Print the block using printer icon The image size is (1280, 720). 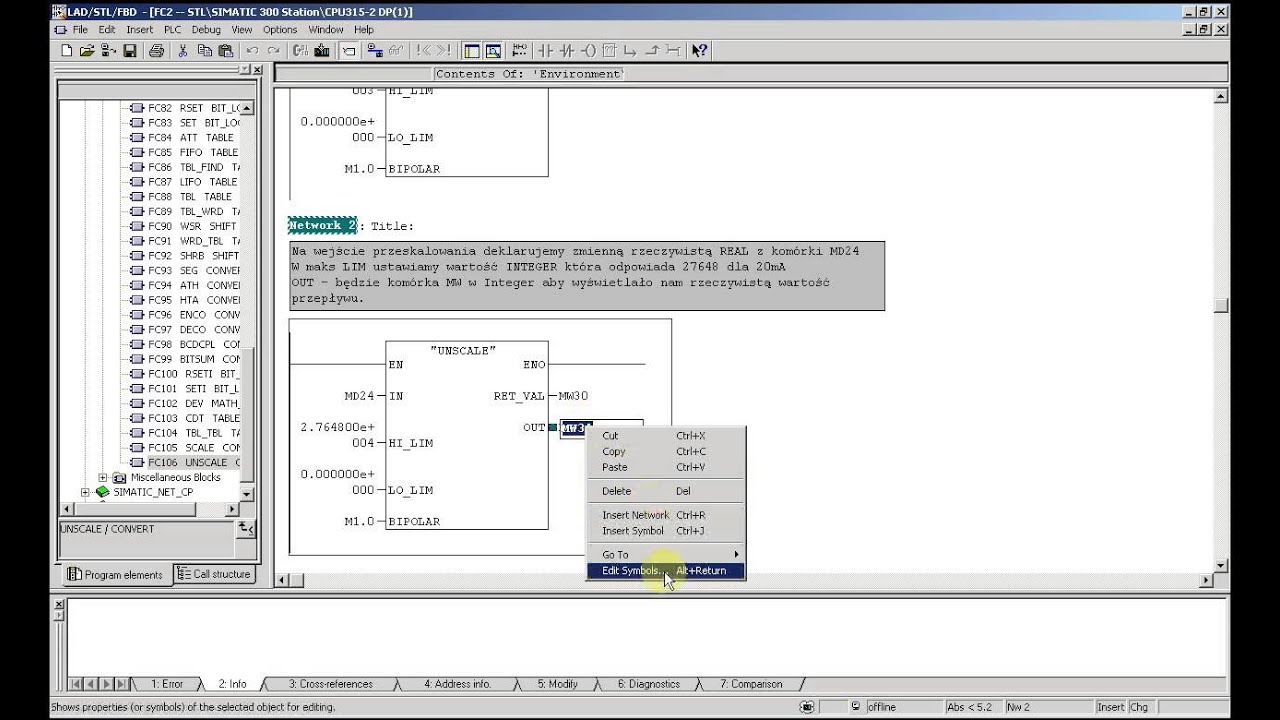[x=157, y=51]
